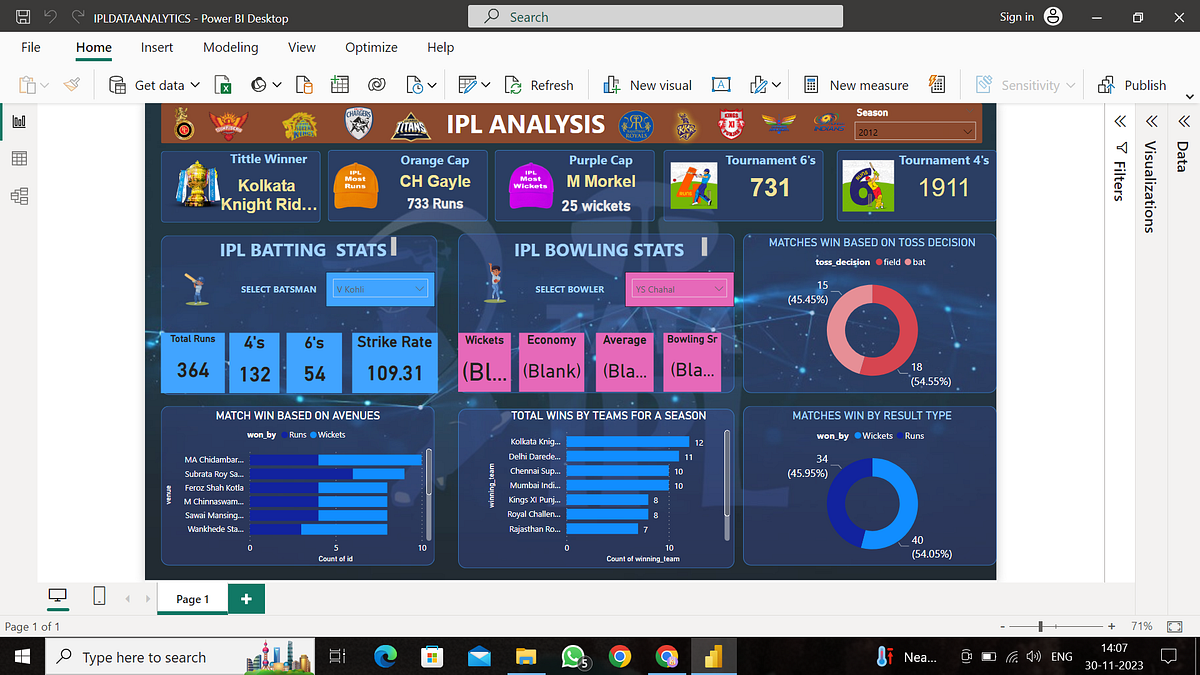
Task: Switch to Mobile layout view at the bottom
Action: coord(99,595)
